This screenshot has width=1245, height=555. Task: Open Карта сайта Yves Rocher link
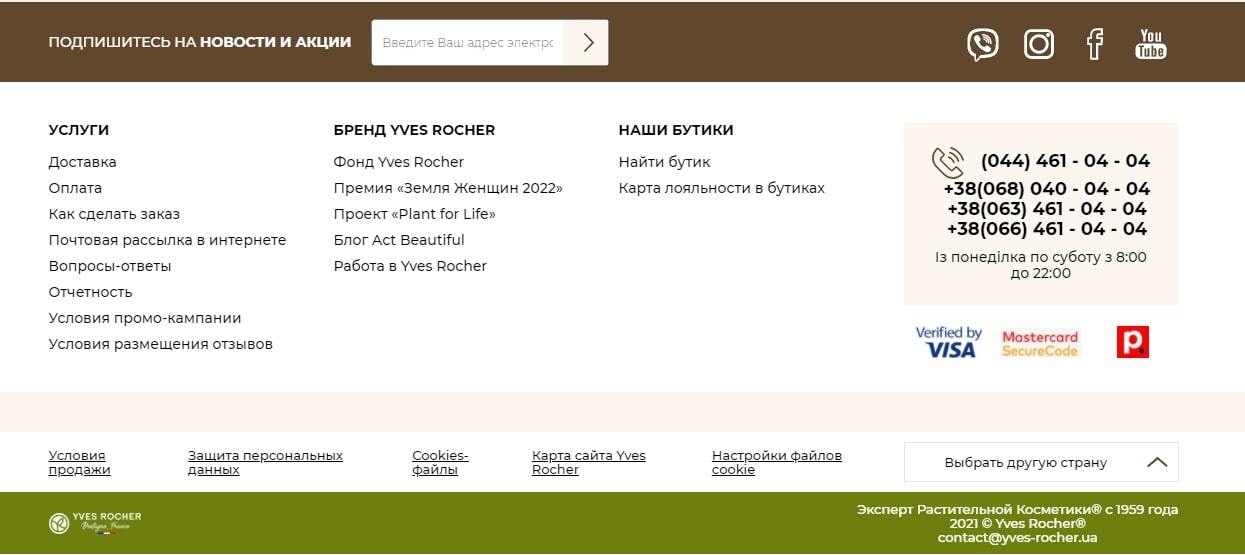tap(589, 462)
